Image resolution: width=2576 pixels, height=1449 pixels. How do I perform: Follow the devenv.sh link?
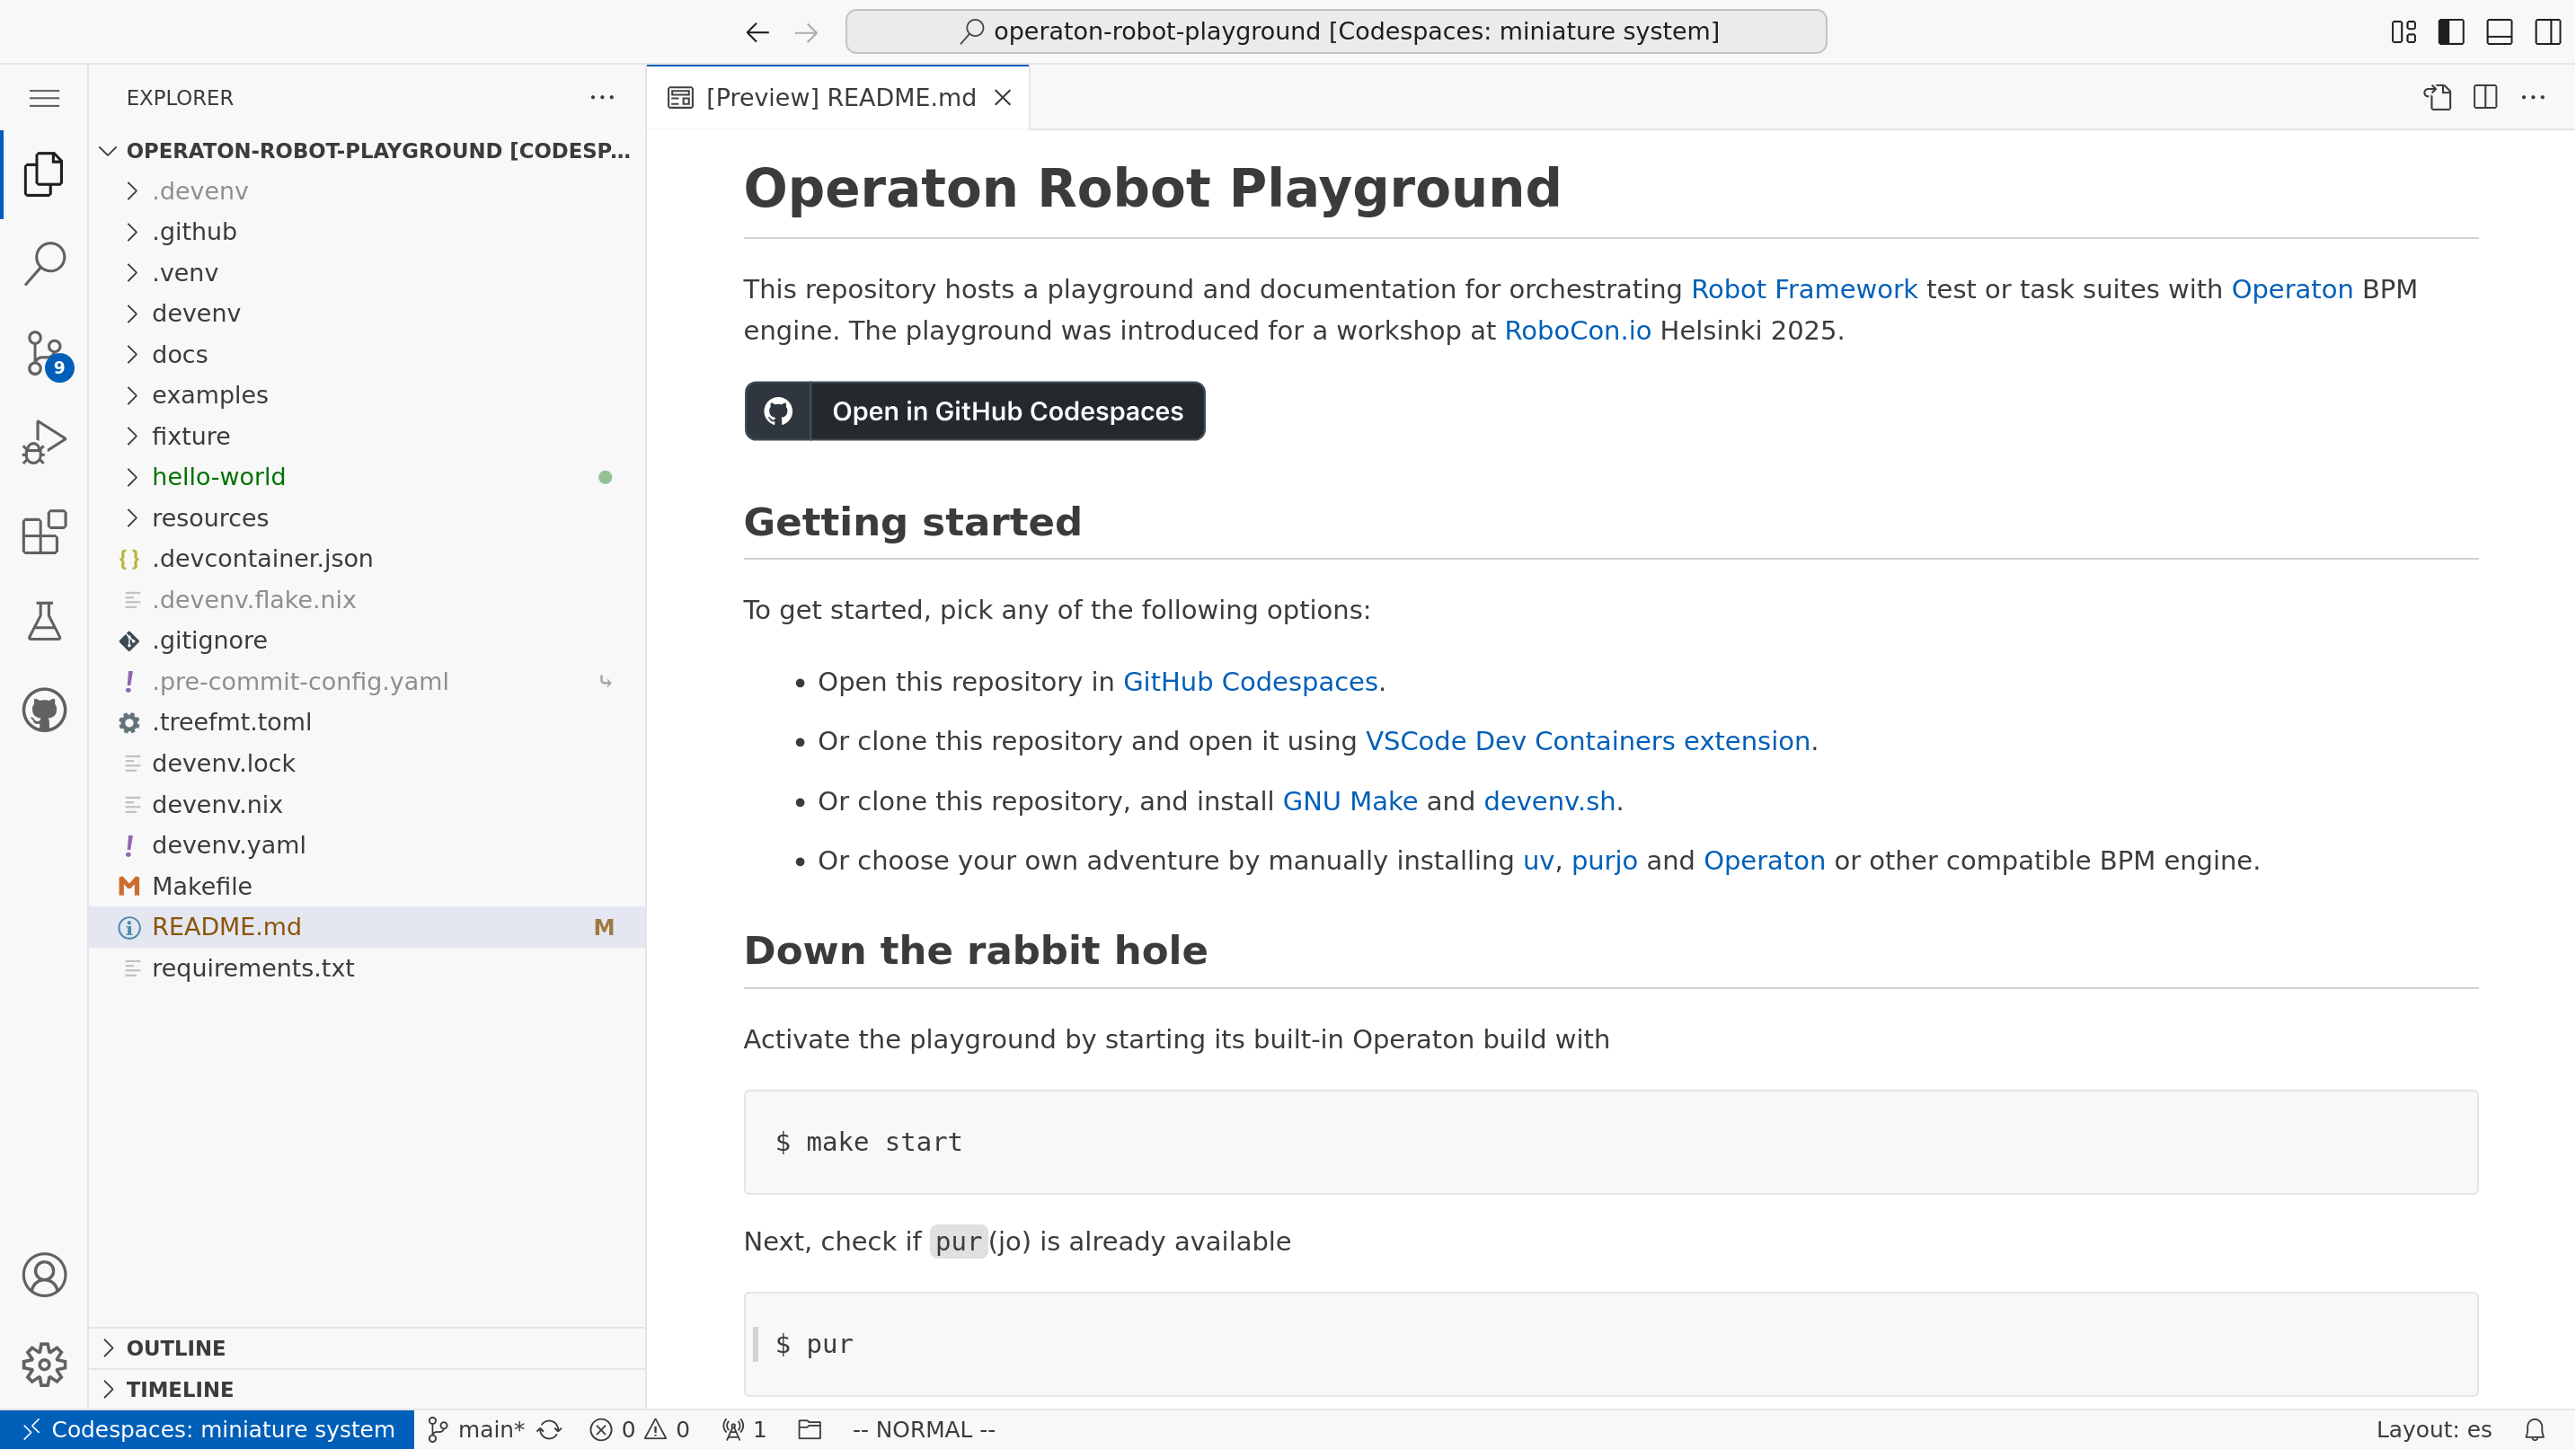click(x=1549, y=801)
